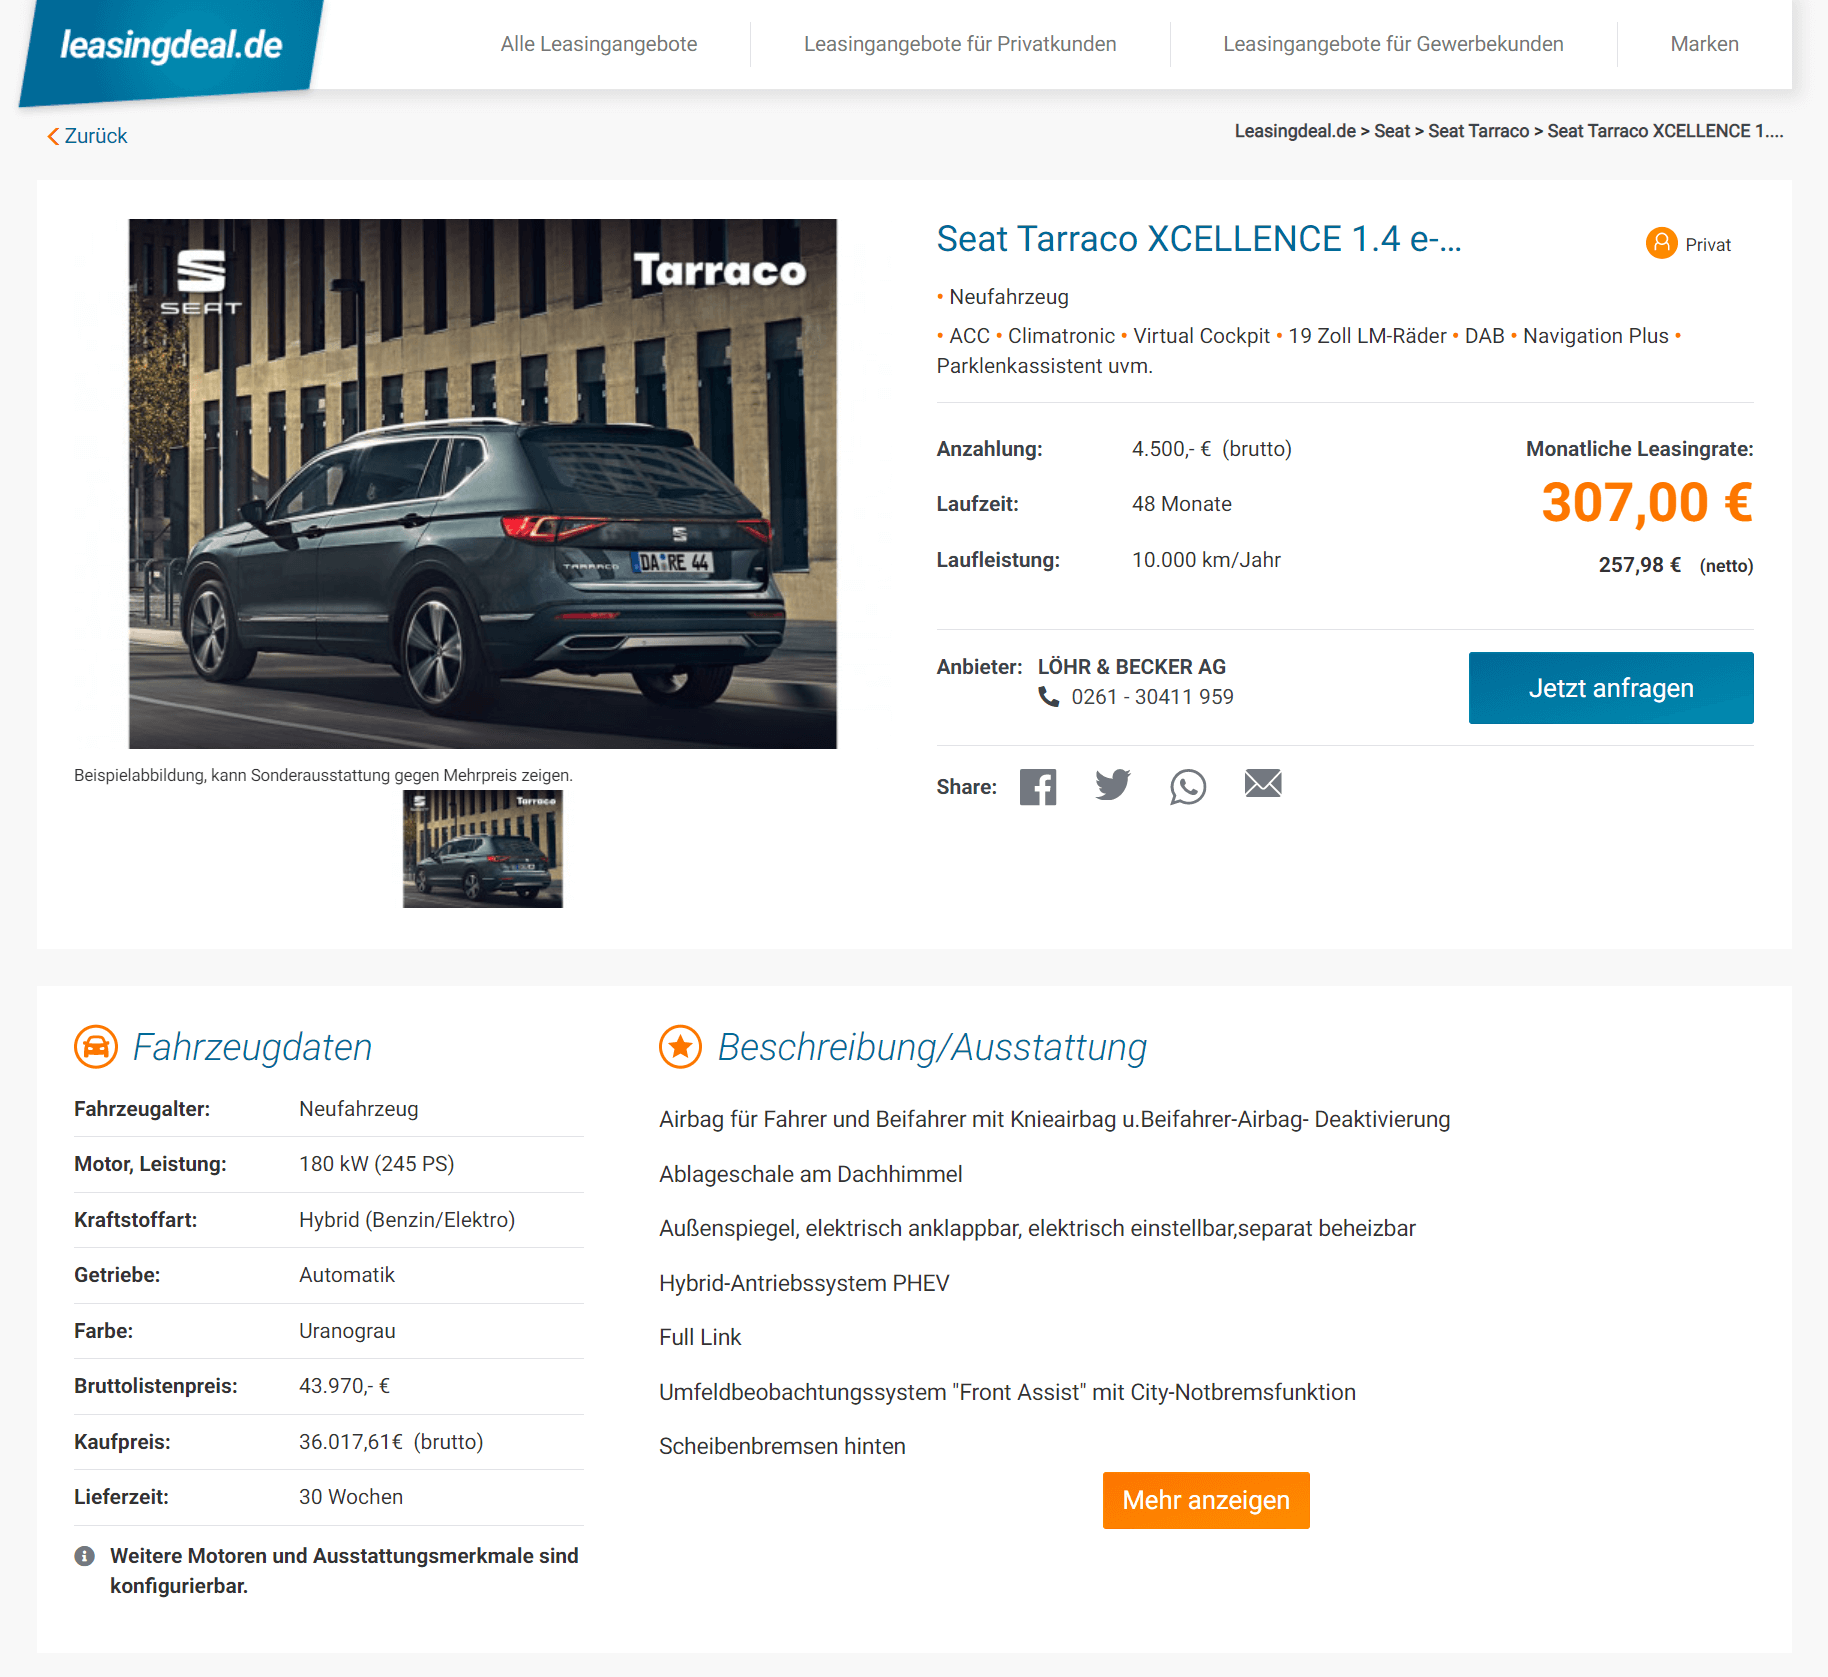The height and width of the screenshot is (1677, 1828).
Task: Click the star icon by Beschreibung/Ausstattung
Action: point(681,1047)
